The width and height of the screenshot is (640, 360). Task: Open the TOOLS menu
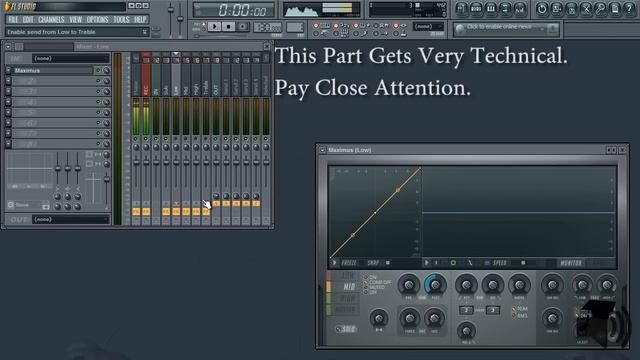point(121,20)
